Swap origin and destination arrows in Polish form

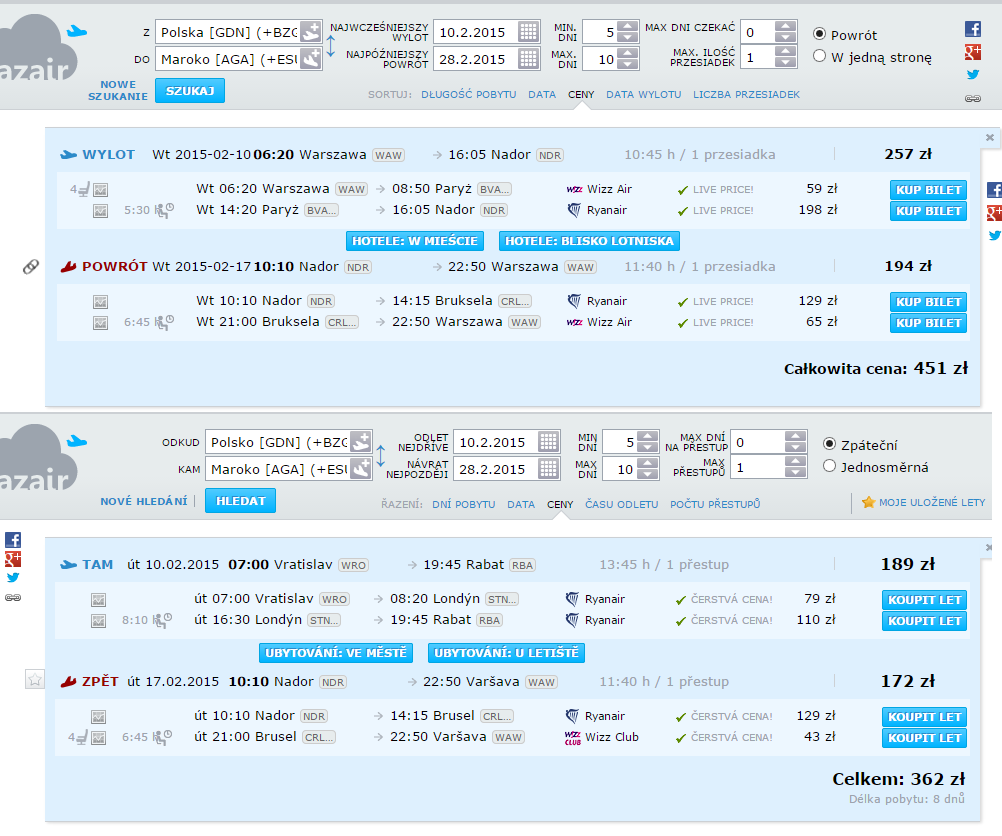(x=330, y=45)
